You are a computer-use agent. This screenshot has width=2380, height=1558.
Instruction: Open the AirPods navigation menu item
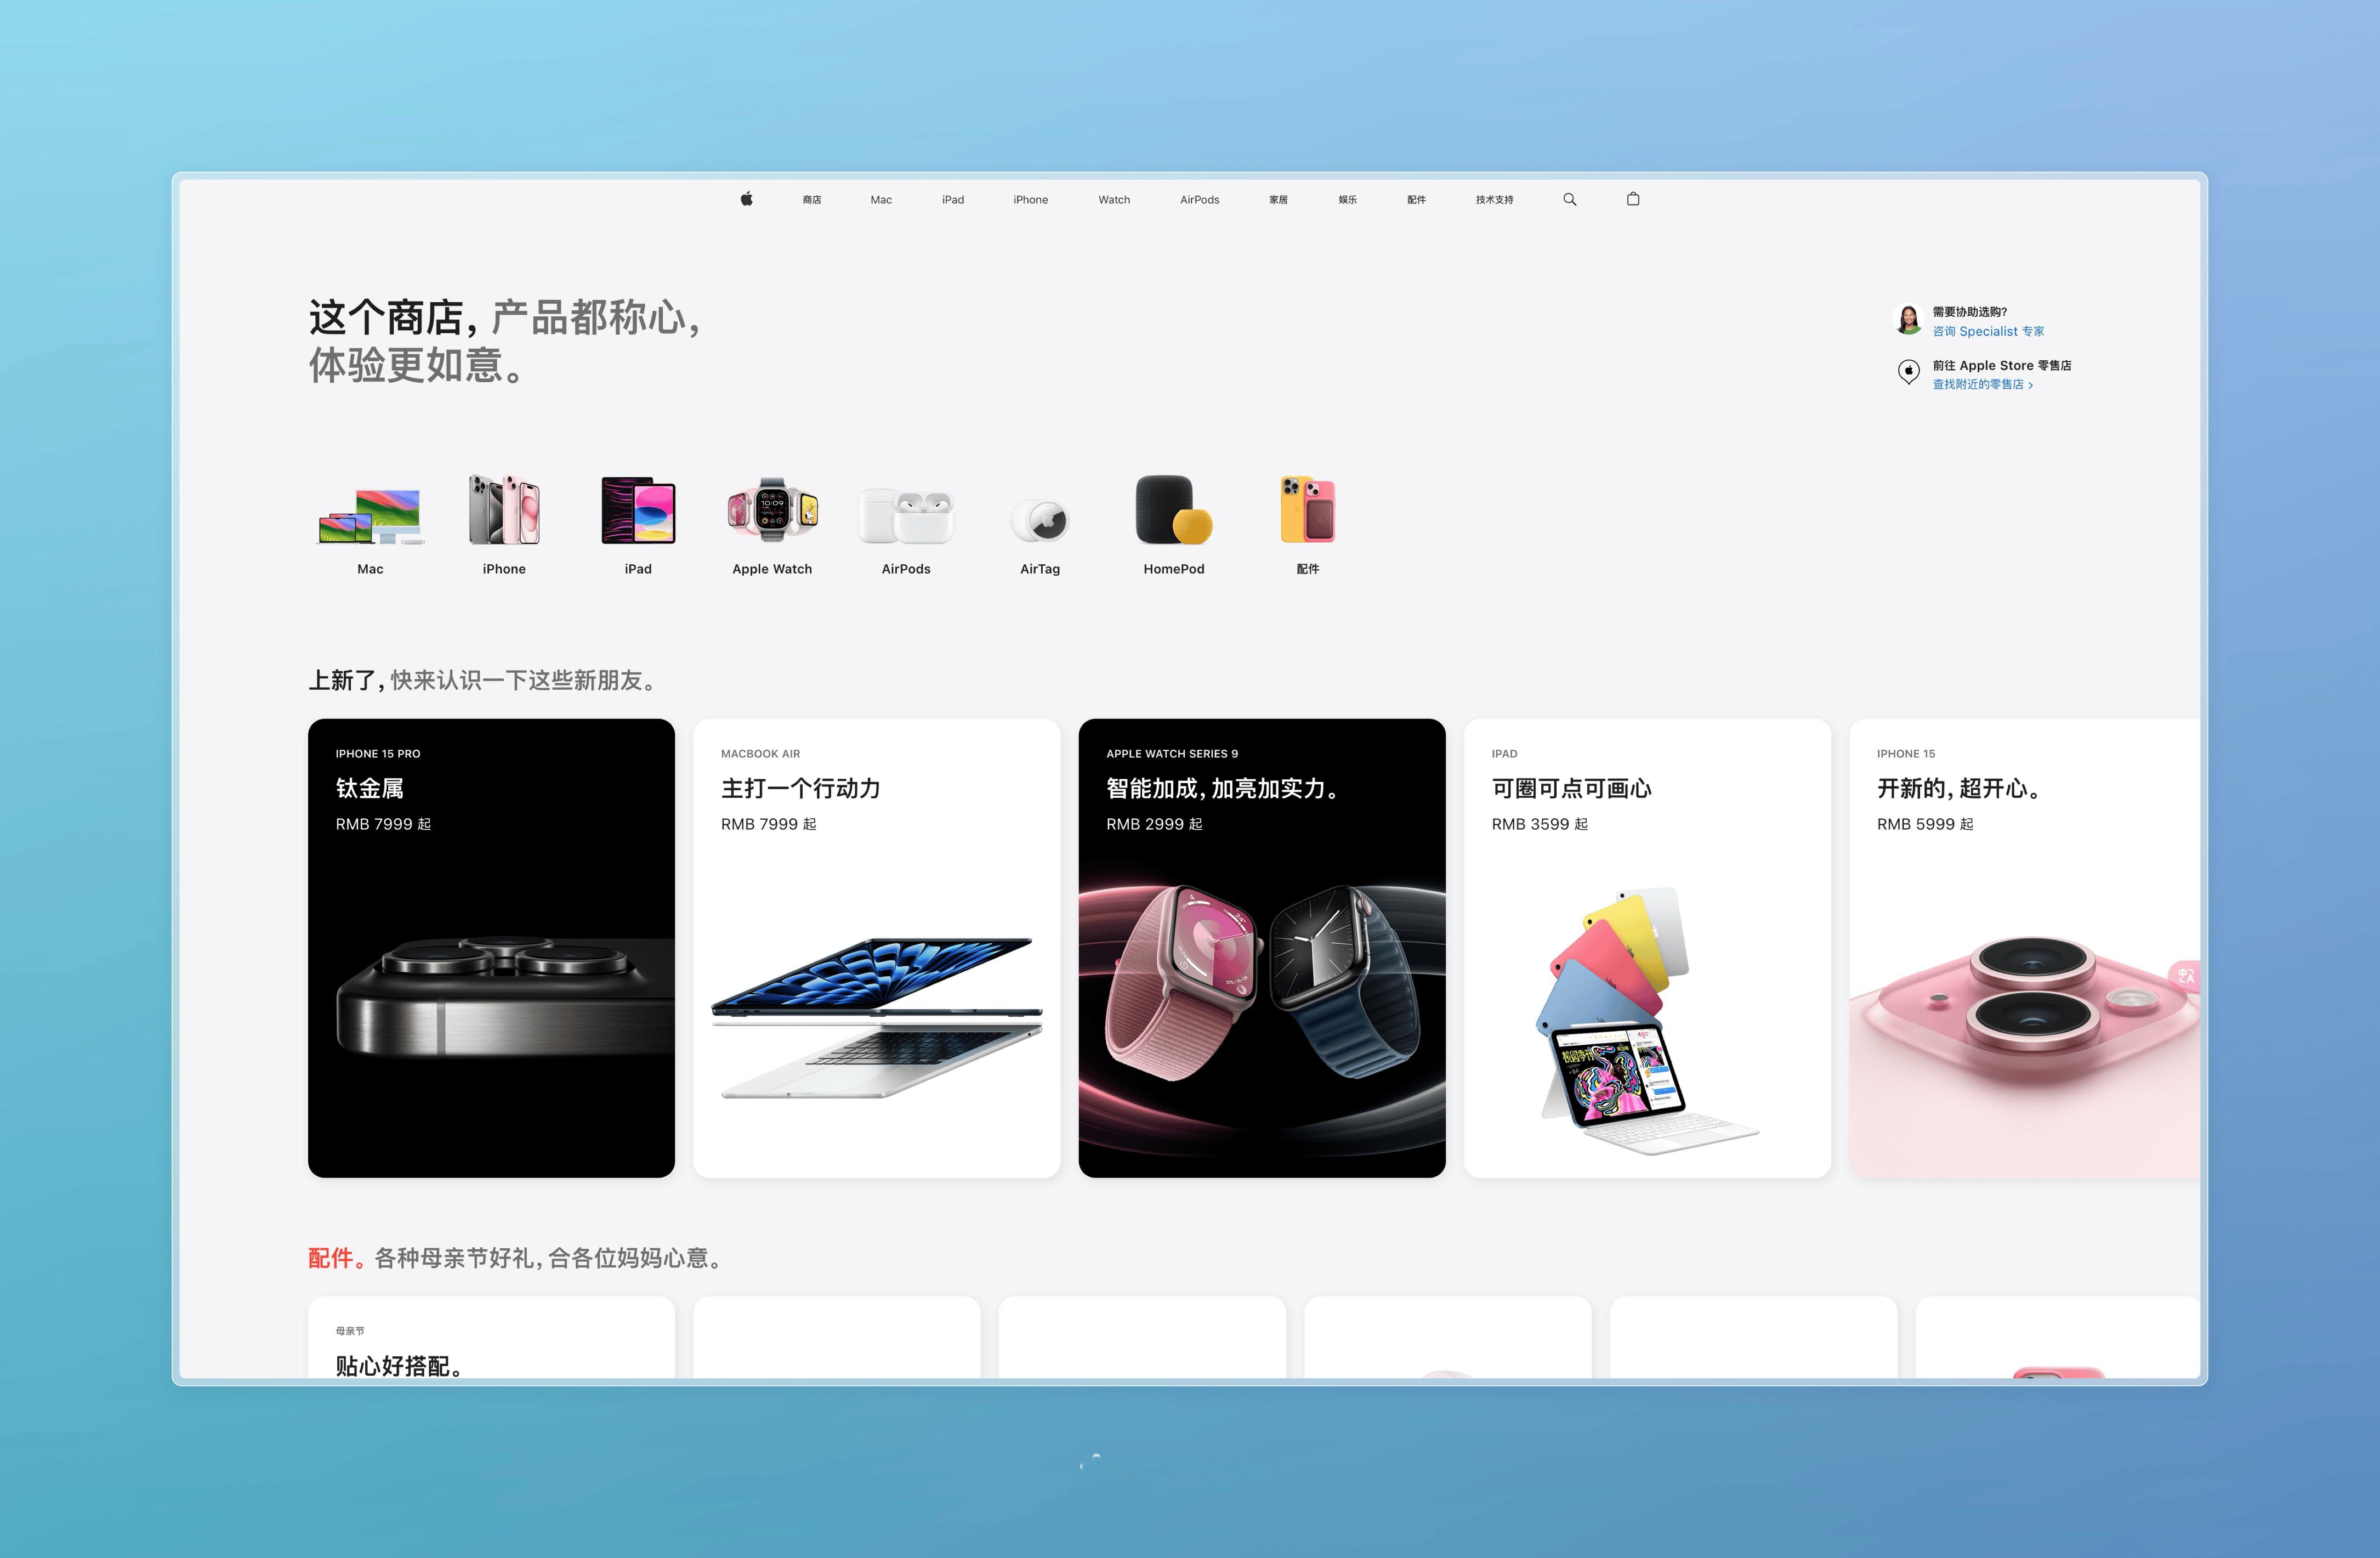(1200, 200)
